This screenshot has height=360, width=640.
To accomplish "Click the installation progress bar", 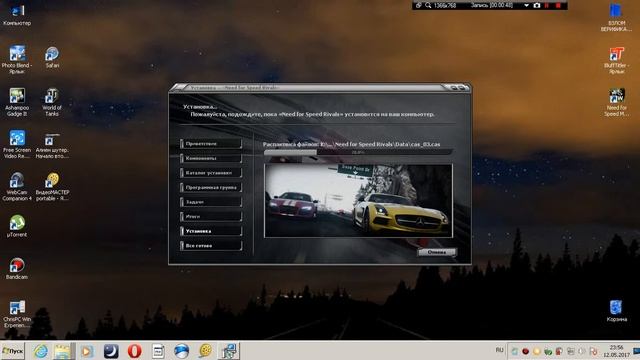I will point(358,152).
